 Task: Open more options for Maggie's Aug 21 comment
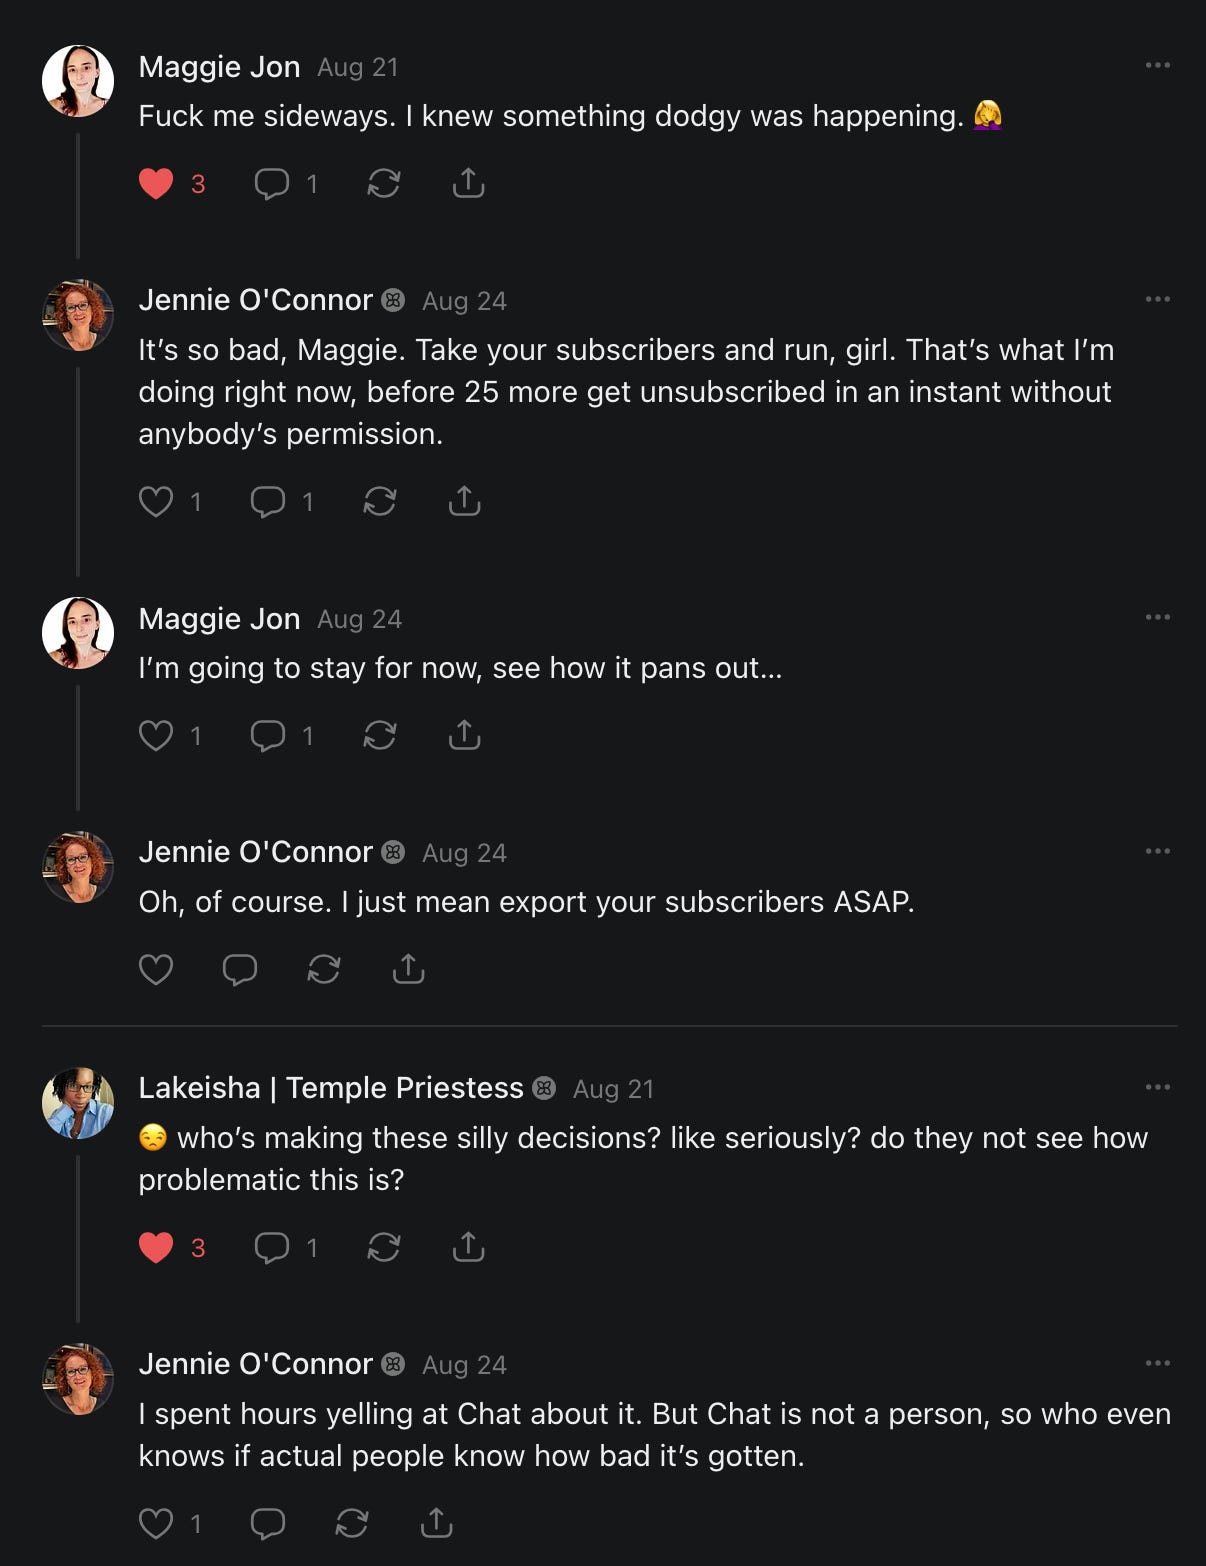coord(1157,65)
